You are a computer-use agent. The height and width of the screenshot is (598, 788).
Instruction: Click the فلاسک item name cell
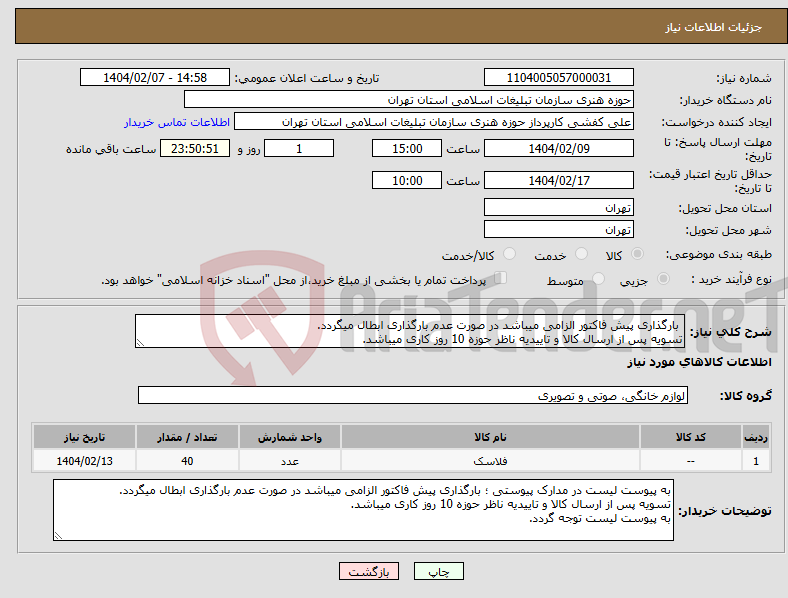[x=490, y=461]
